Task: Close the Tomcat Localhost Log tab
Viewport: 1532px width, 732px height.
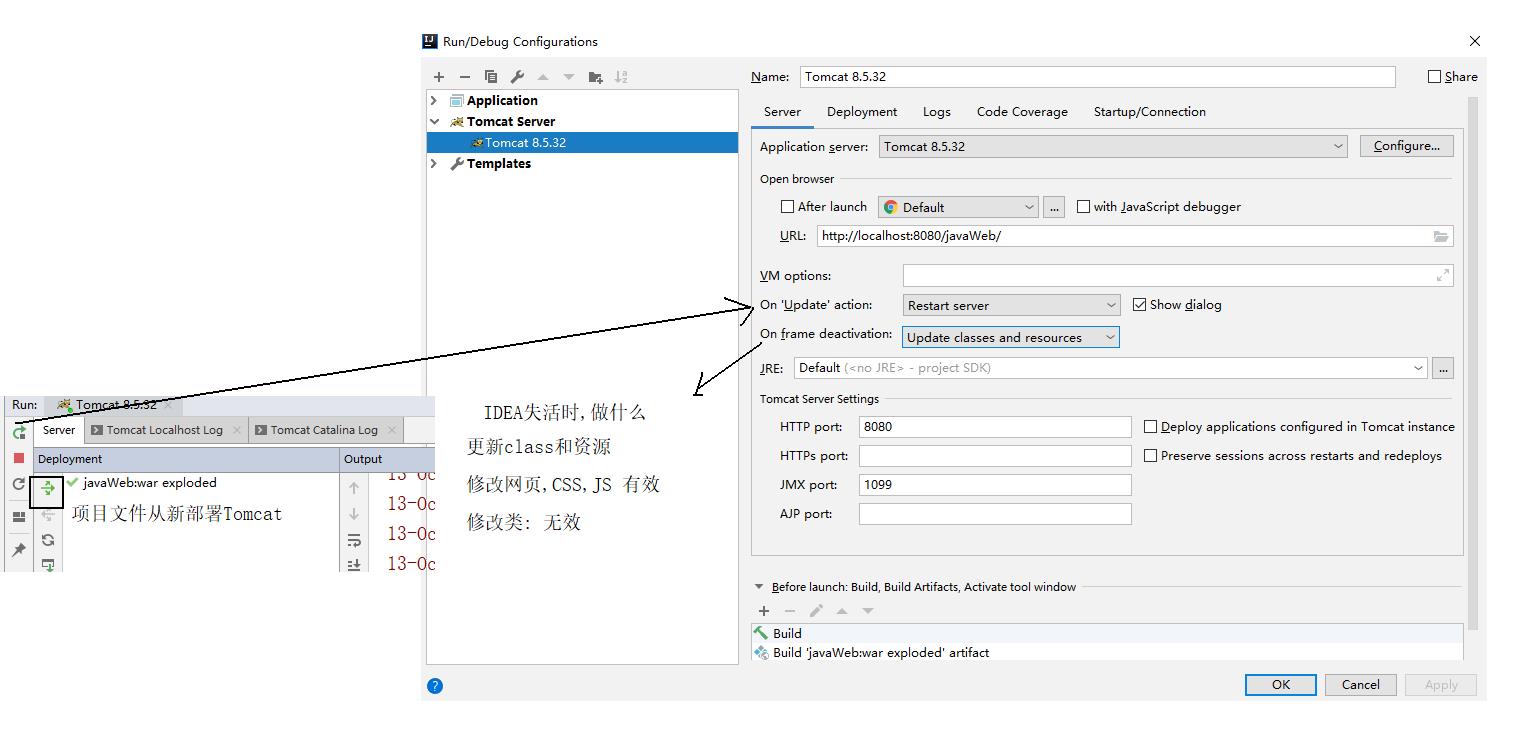Action: click(x=236, y=430)
